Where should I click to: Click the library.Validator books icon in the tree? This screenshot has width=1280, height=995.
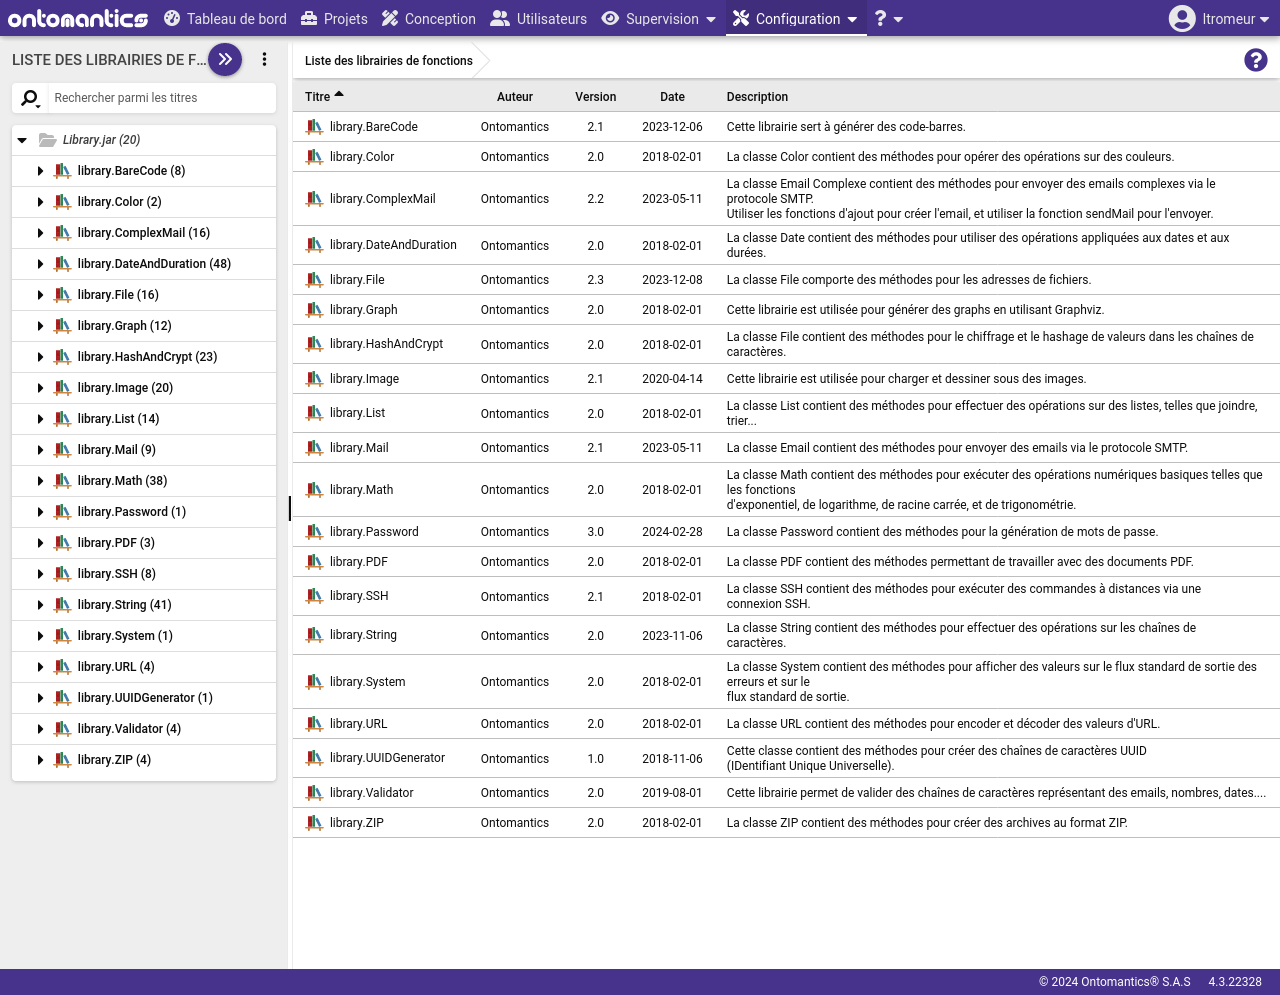pos(62,729)
